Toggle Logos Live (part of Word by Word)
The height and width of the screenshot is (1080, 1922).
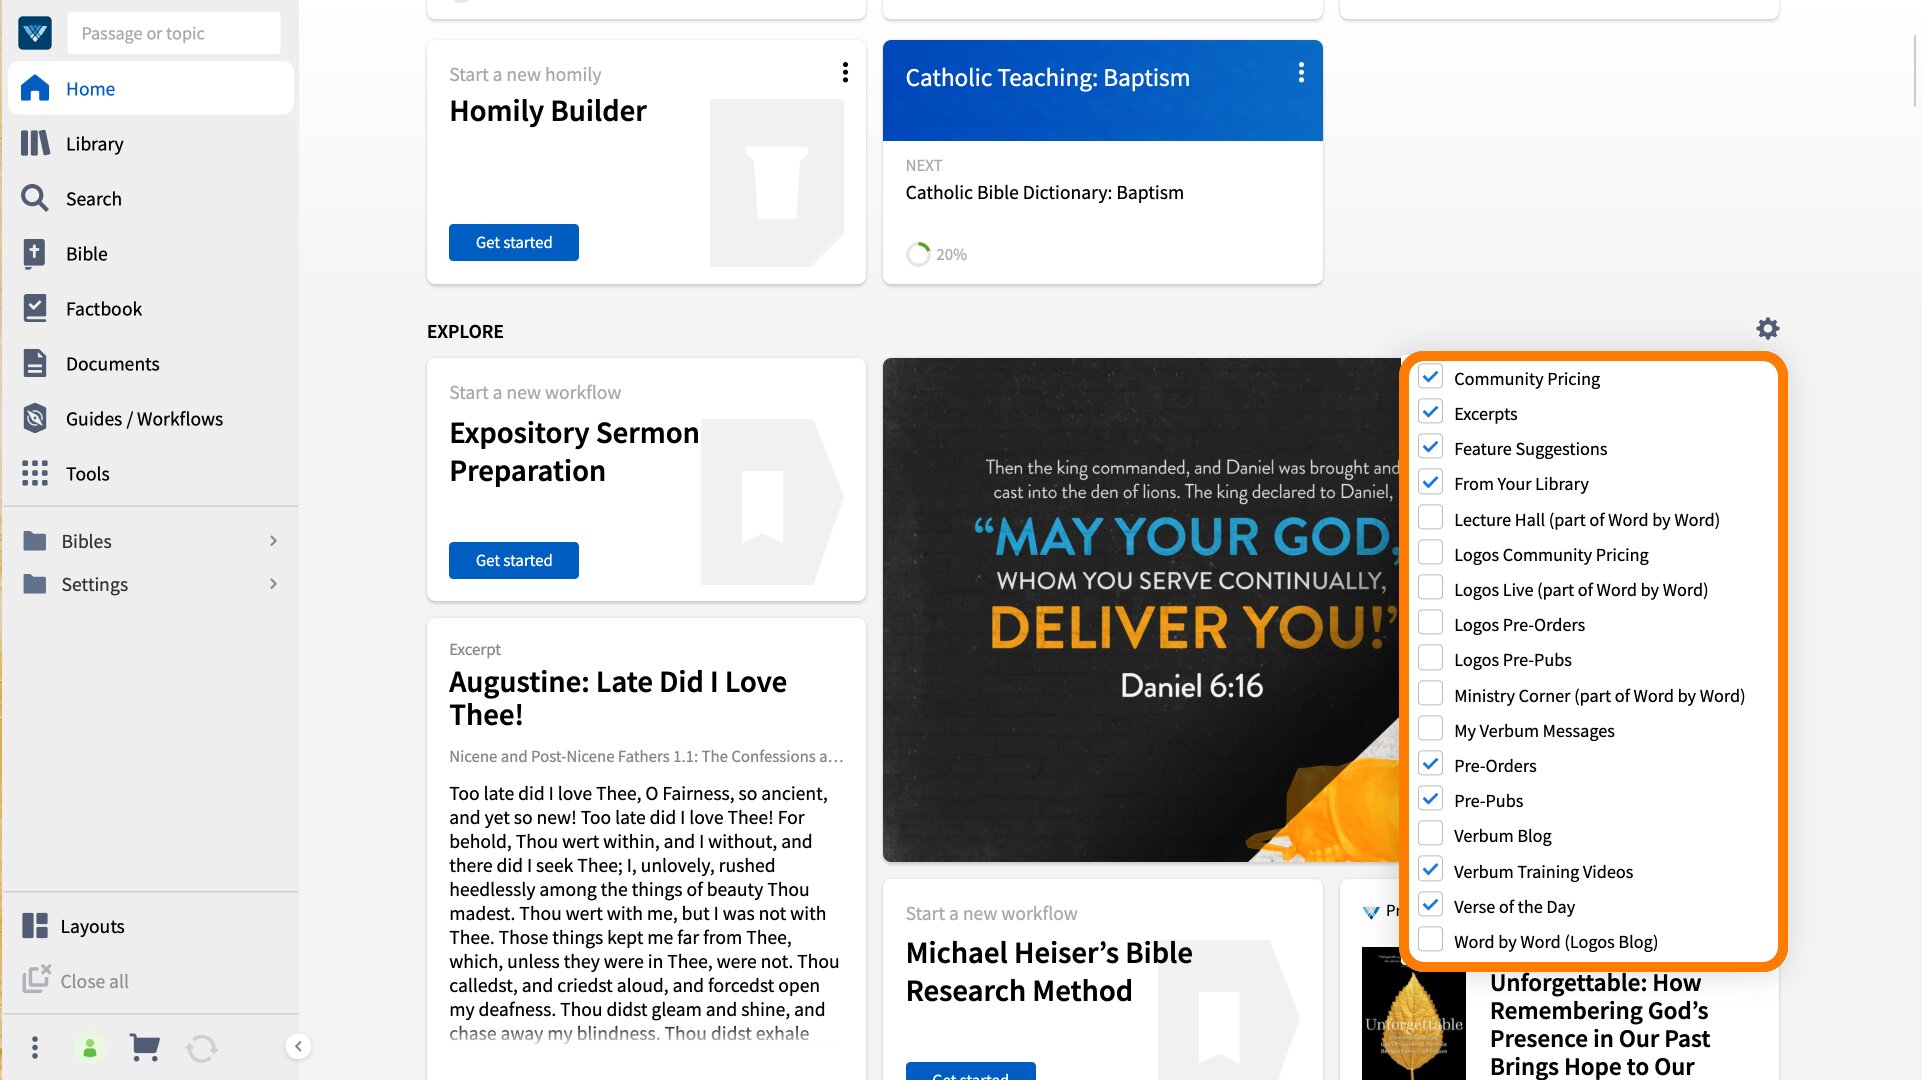1431,588
